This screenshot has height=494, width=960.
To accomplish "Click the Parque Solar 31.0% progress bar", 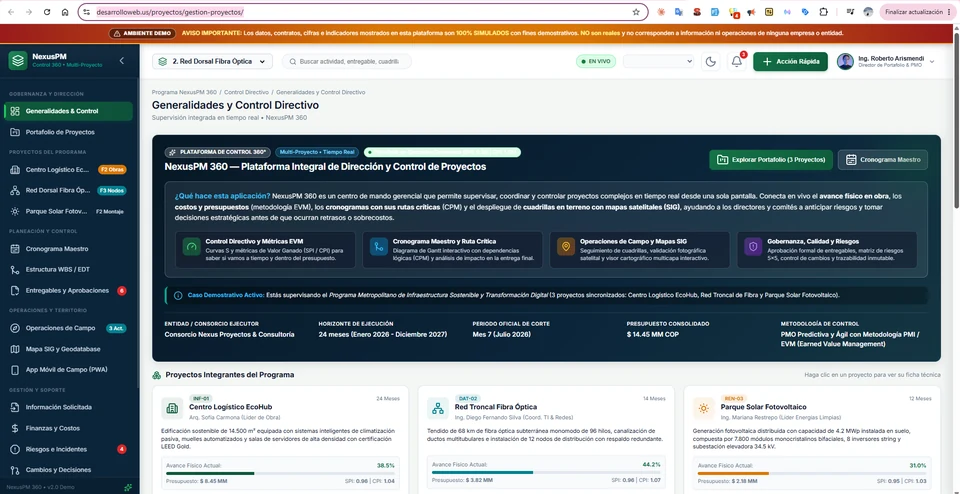I will (x=811, y=473).
